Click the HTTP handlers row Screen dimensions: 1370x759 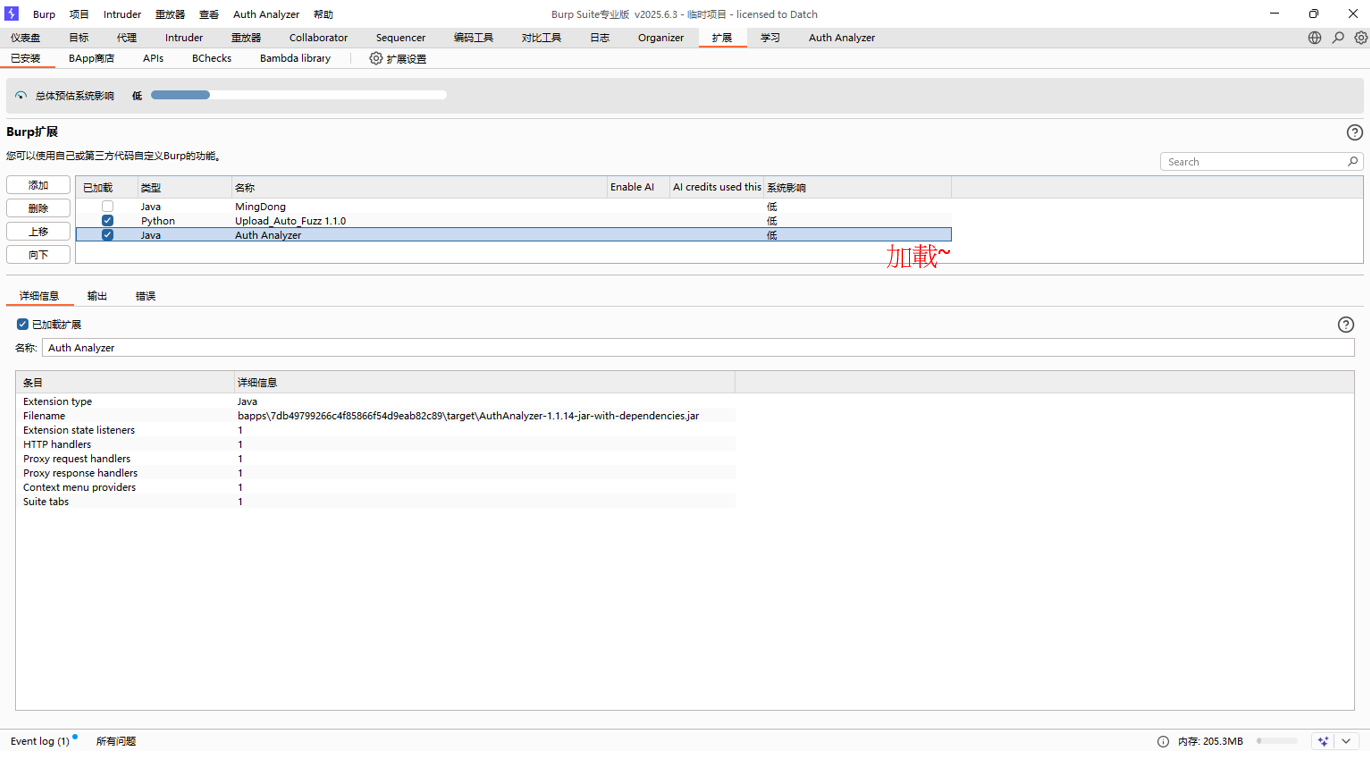[x=375, y=444]
